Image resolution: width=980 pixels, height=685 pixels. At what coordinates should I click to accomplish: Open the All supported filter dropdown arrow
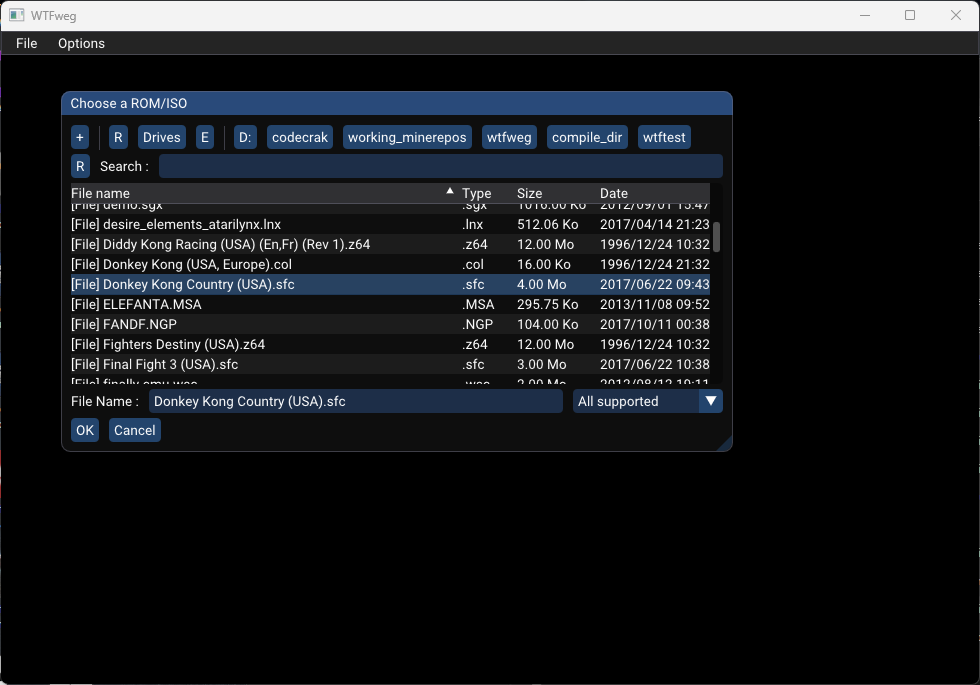point(711,401)
